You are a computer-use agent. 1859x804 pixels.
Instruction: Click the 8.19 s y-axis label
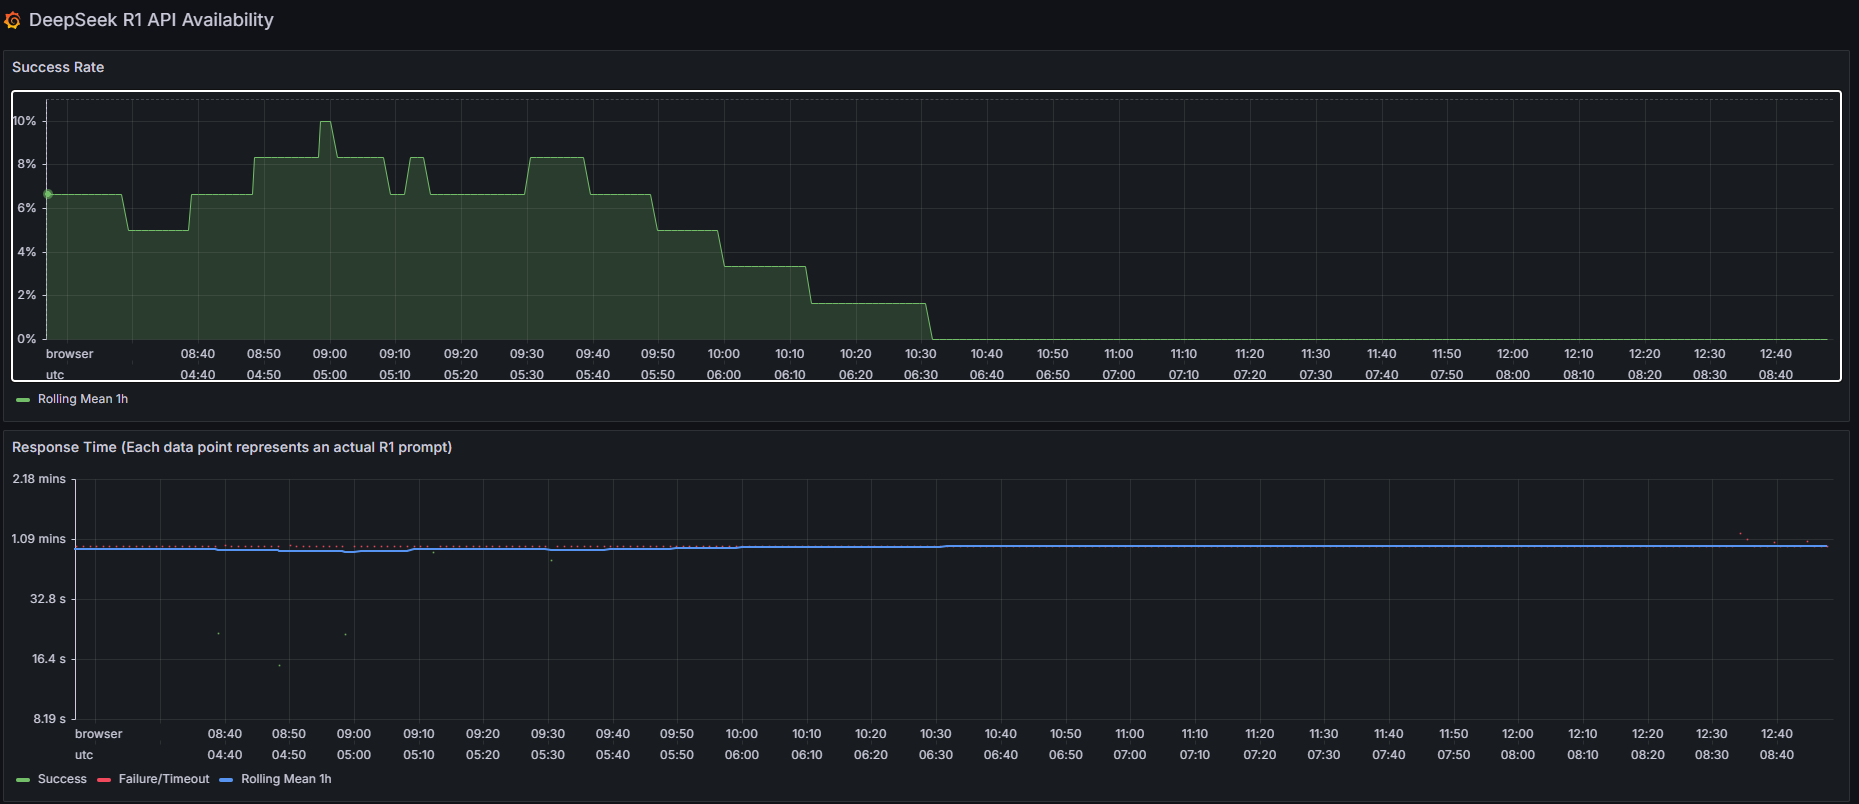tap(50, 719)
